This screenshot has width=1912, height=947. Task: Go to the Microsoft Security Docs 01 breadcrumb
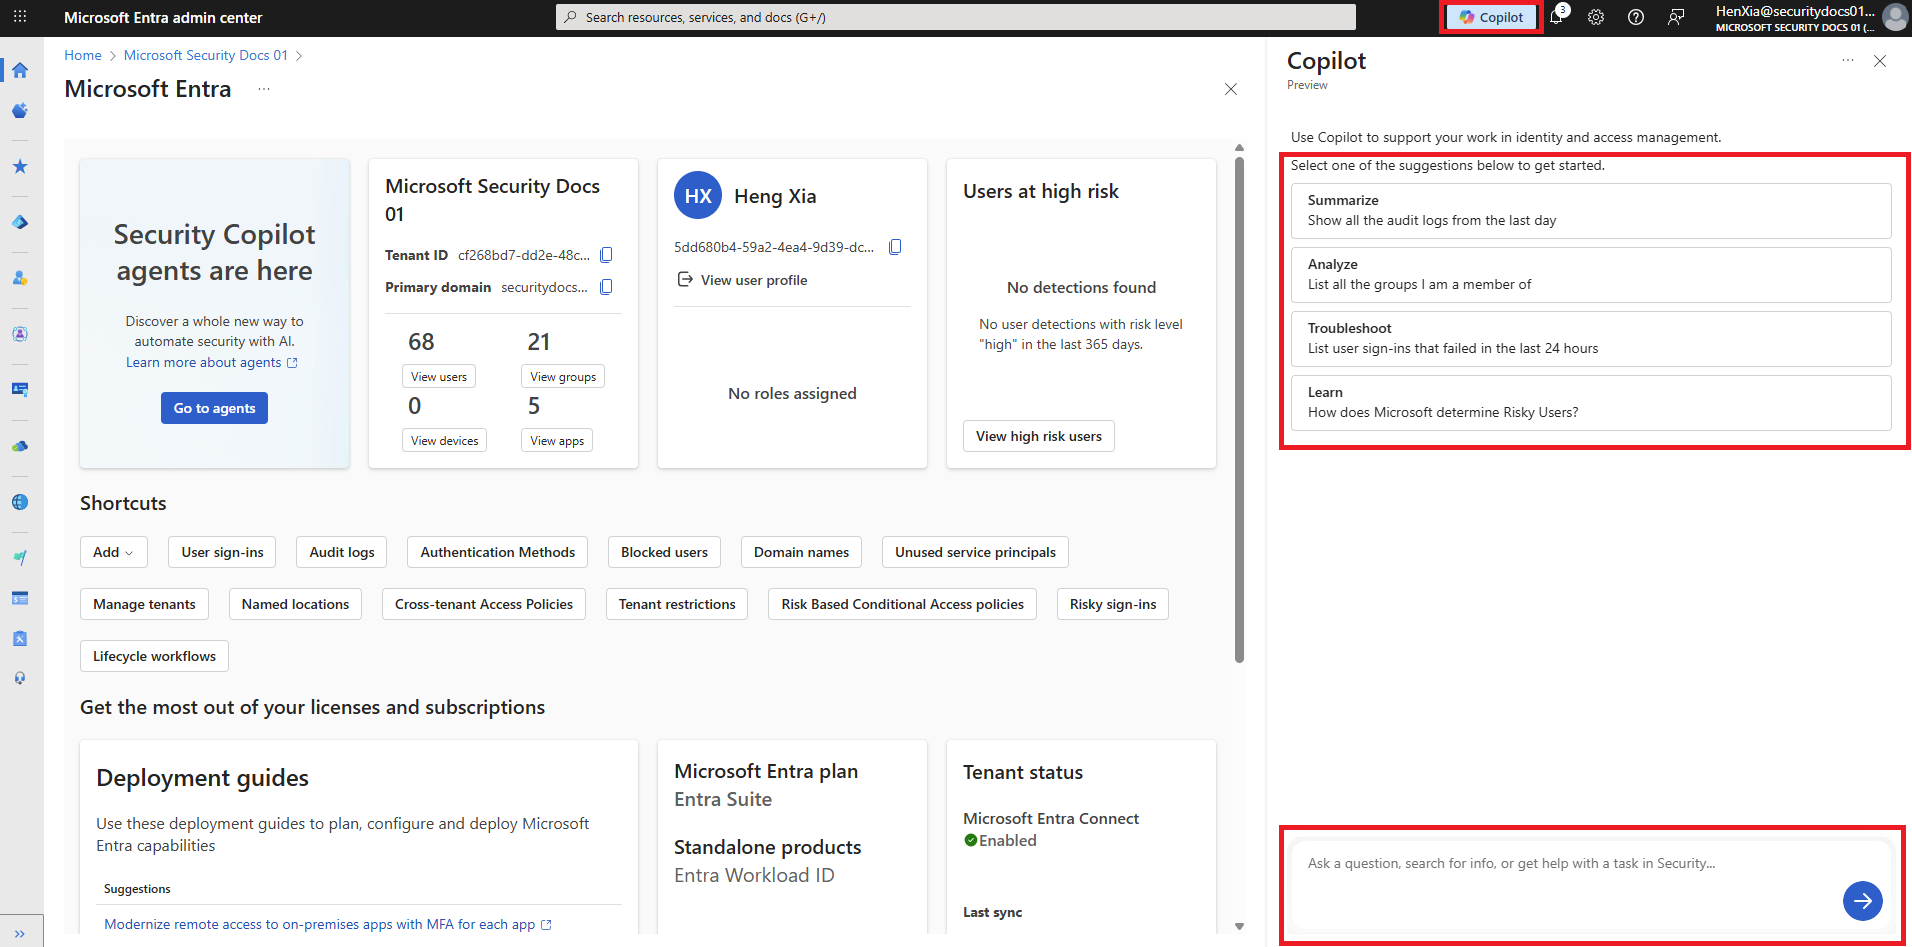205,55
